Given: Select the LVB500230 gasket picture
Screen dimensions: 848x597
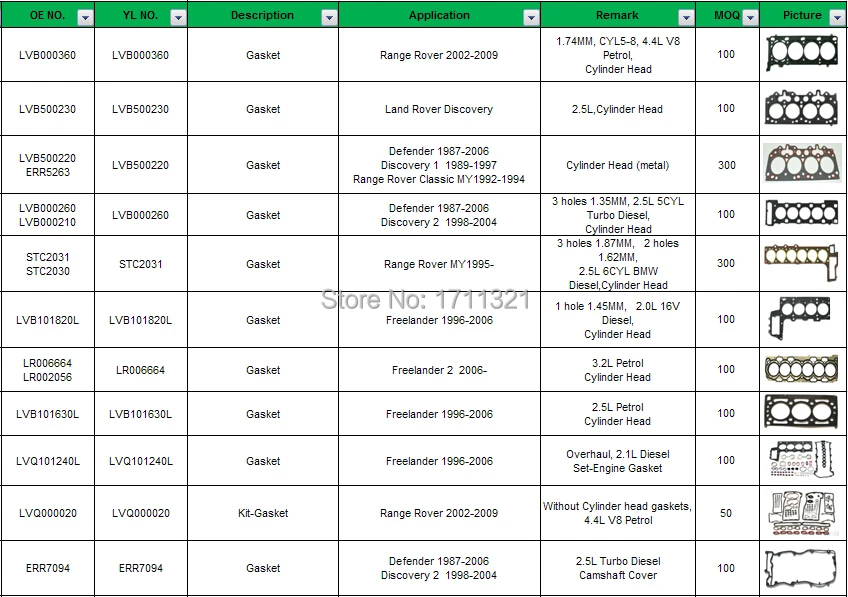Looking at the screenshot, I should (802, 108).
